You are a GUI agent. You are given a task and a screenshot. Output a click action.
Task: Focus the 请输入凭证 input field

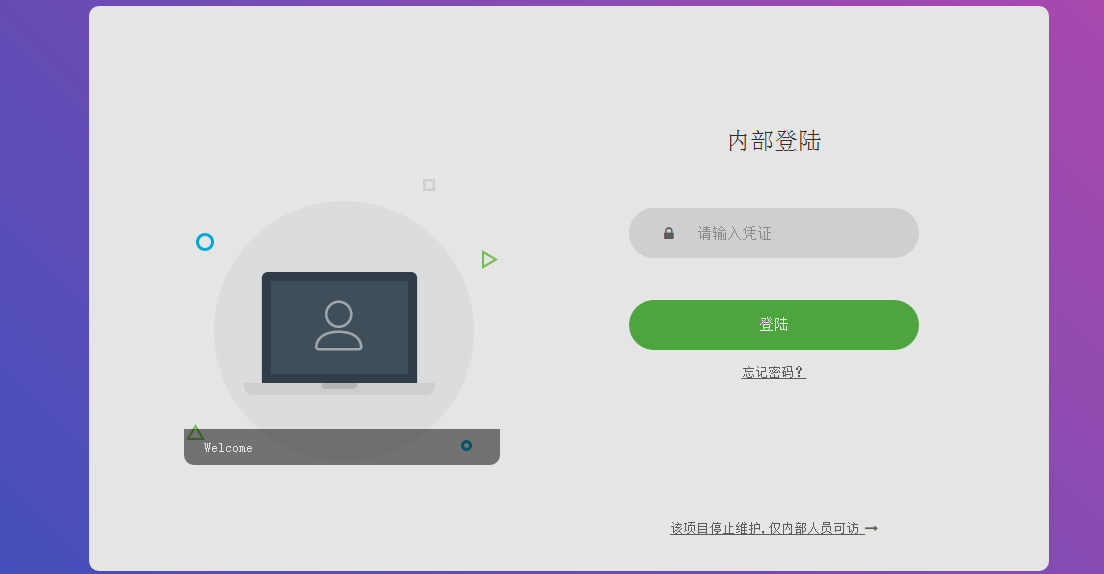tap(790, 233)
